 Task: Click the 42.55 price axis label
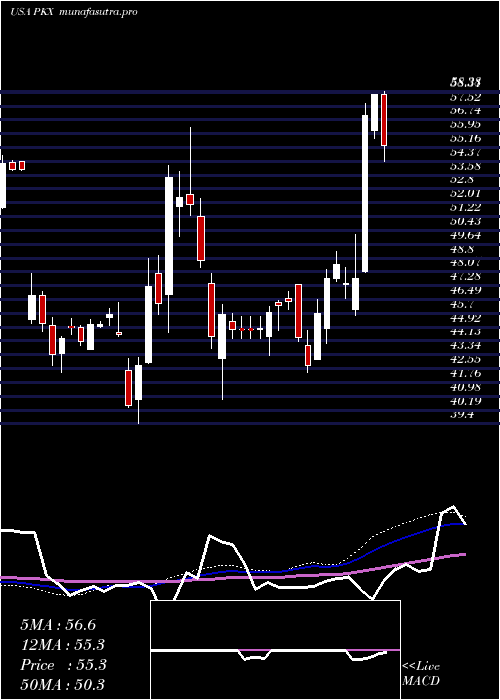[x=465, y=359]
